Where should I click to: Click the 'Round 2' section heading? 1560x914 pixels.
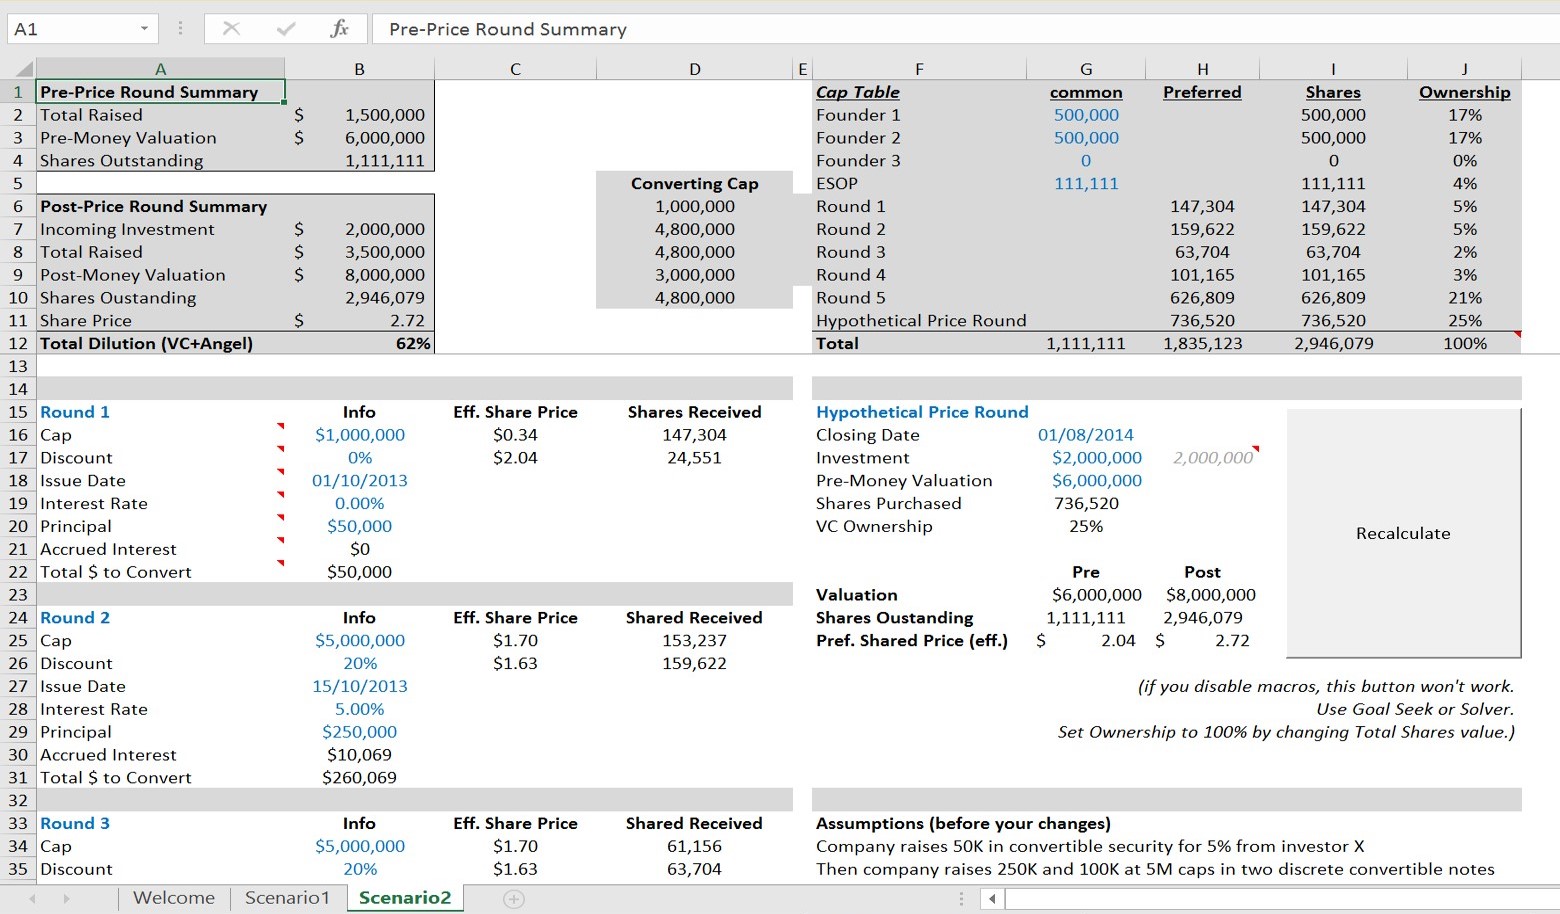(x=75, y=618)
